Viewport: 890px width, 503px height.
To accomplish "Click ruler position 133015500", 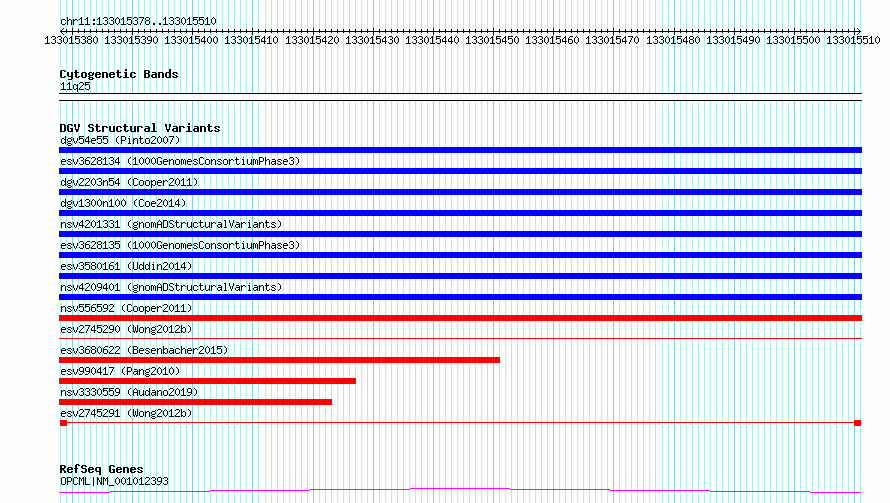I will click(x=793, y=40).
